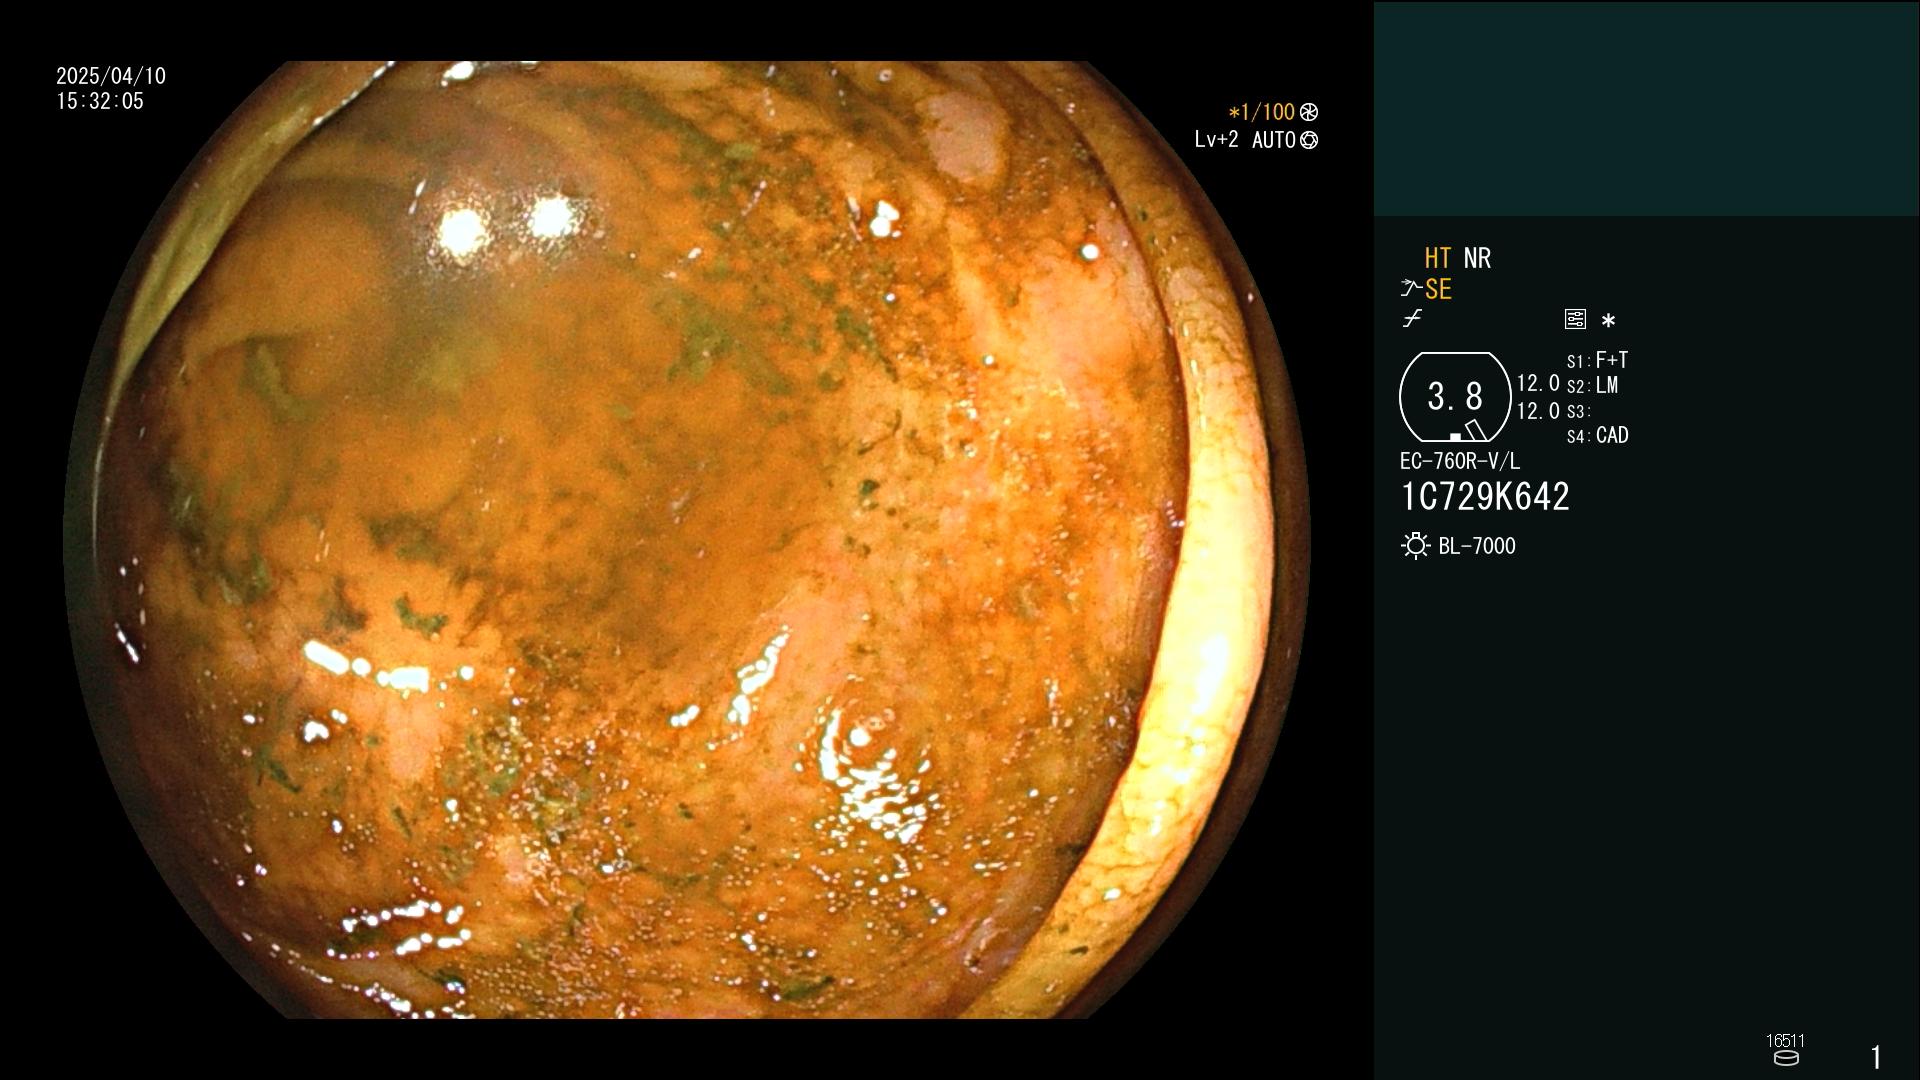Click the settings sliders icon
The height and width of the screenshot is (1080, 1920).
point(1575,320)
